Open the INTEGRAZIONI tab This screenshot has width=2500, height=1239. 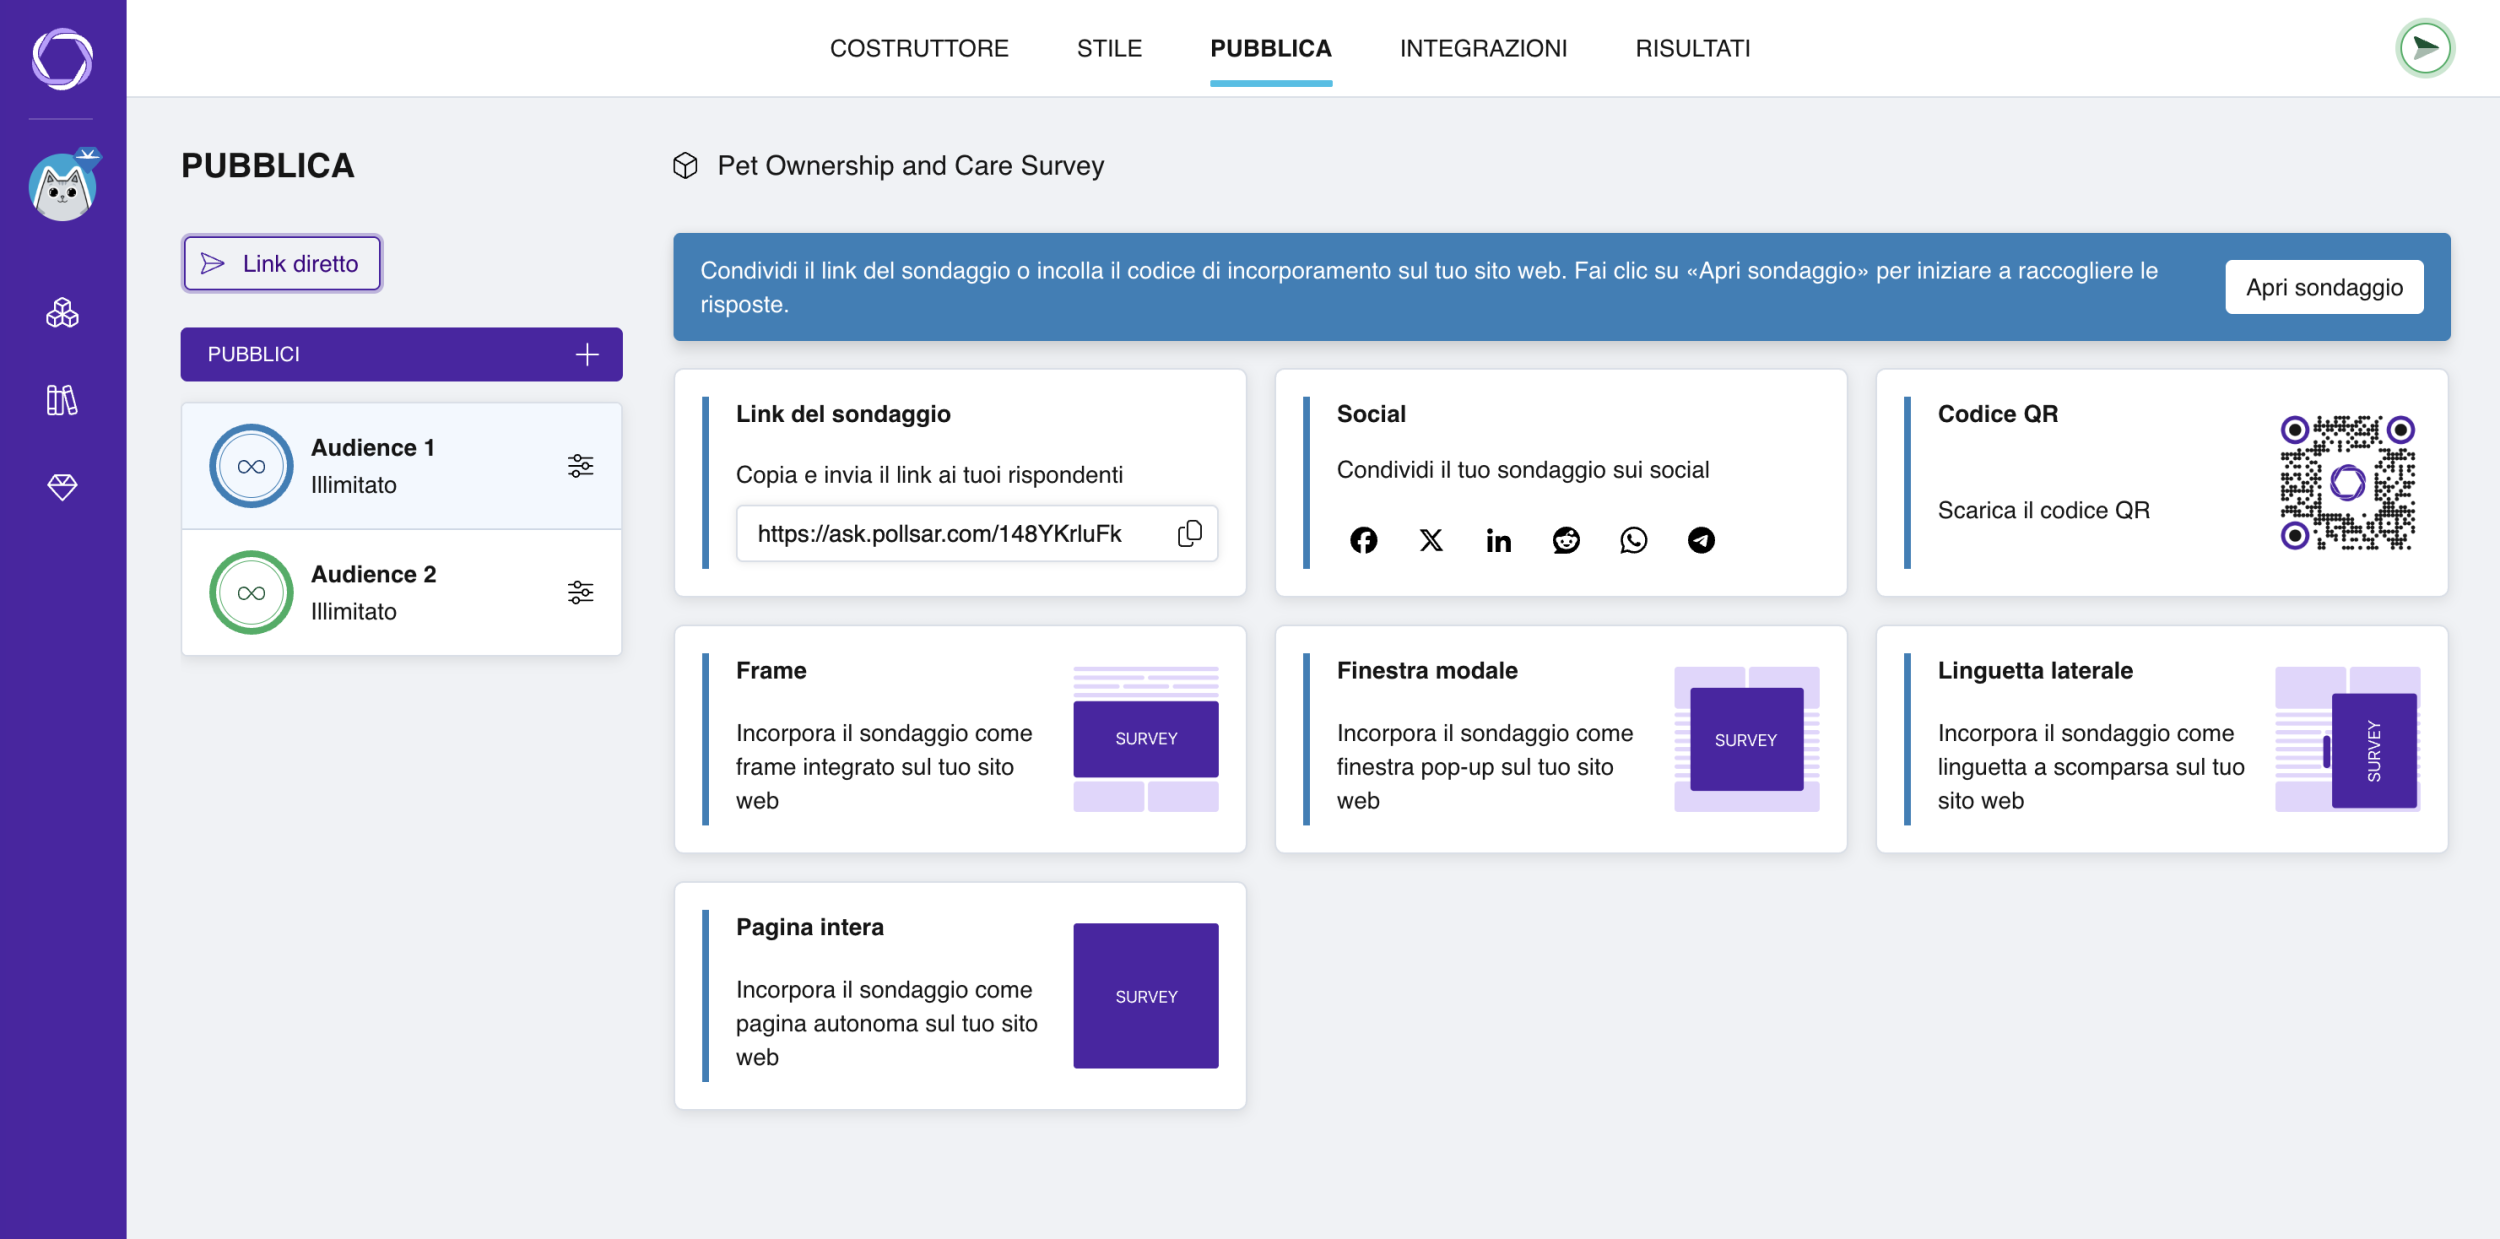1483,48
